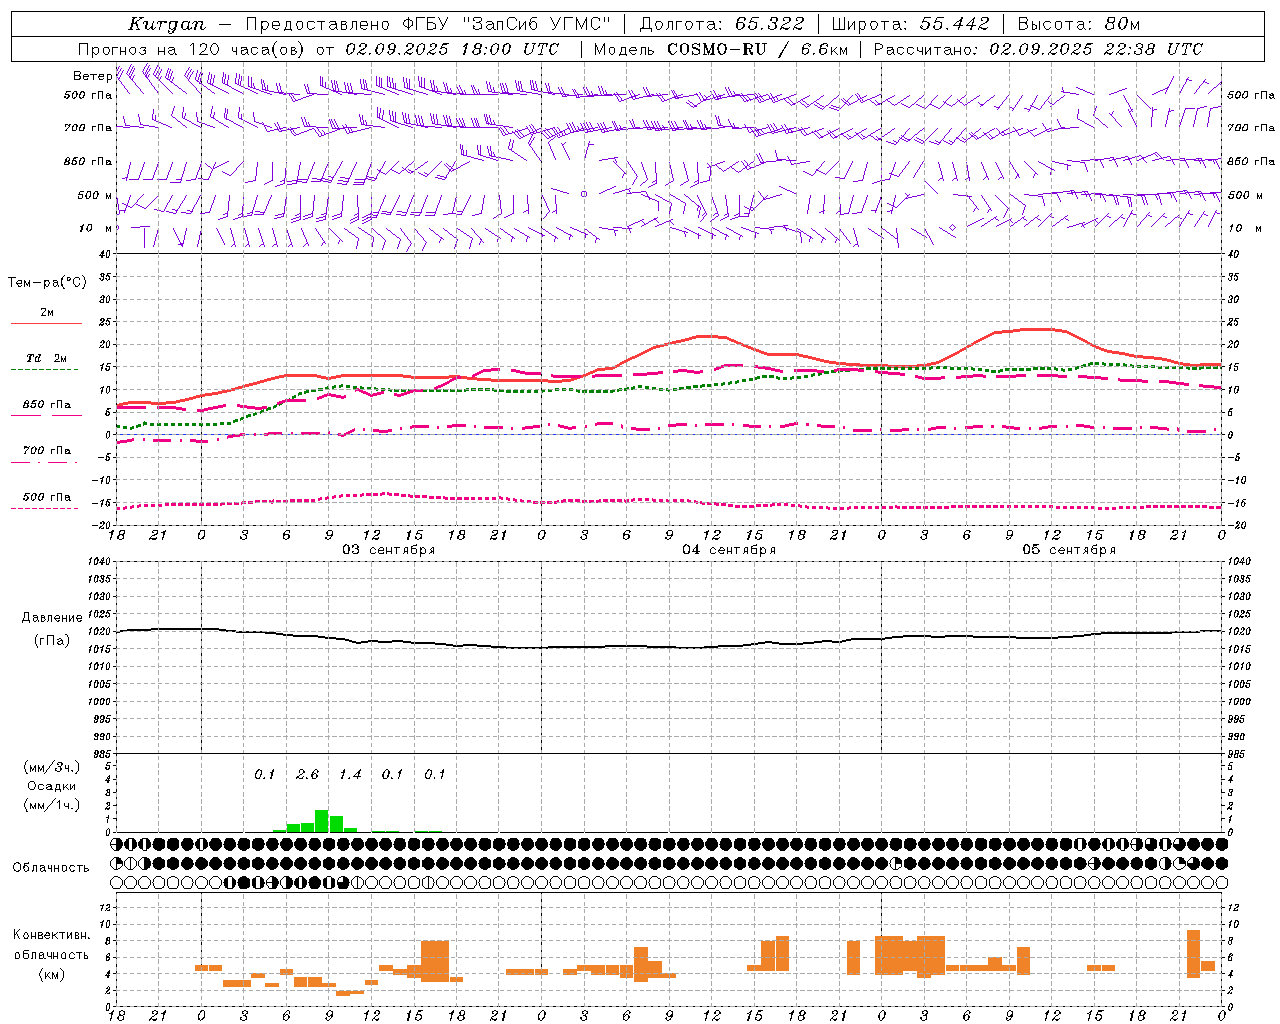This screenshot has height=1024, width=1280.
Task: Select the latitude value "Широта: 55.442"
Action: 911,24
